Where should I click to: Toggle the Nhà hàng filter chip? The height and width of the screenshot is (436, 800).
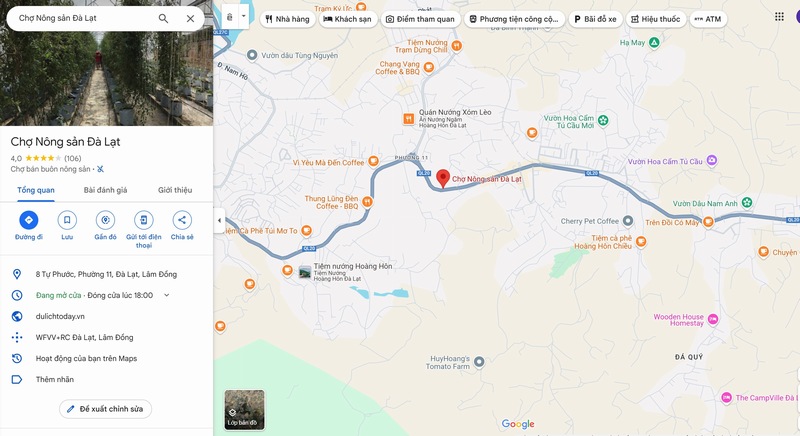(x=287, y=19)
